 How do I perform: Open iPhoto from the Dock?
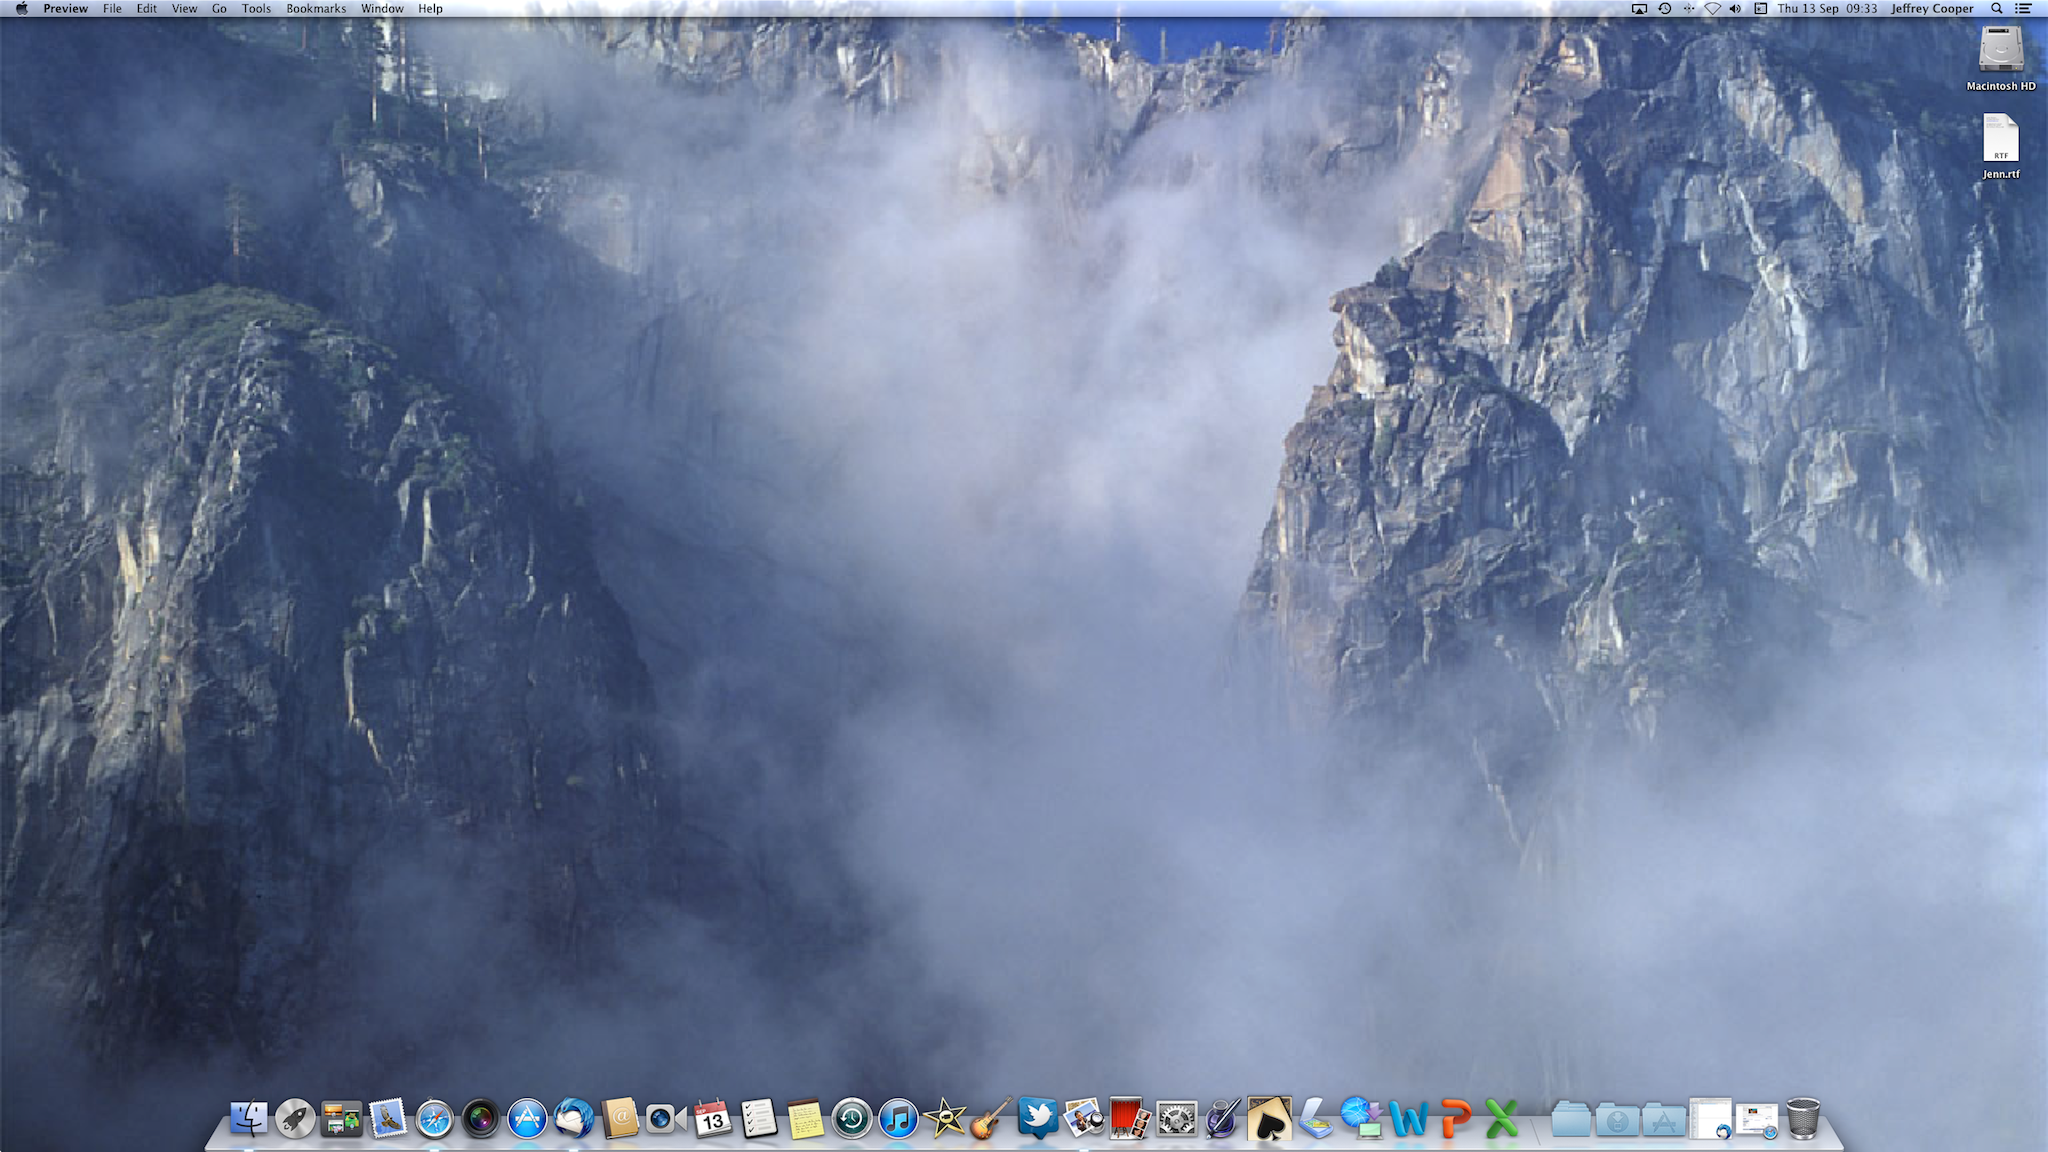pyautogui.click(x=1084, y=1118)
